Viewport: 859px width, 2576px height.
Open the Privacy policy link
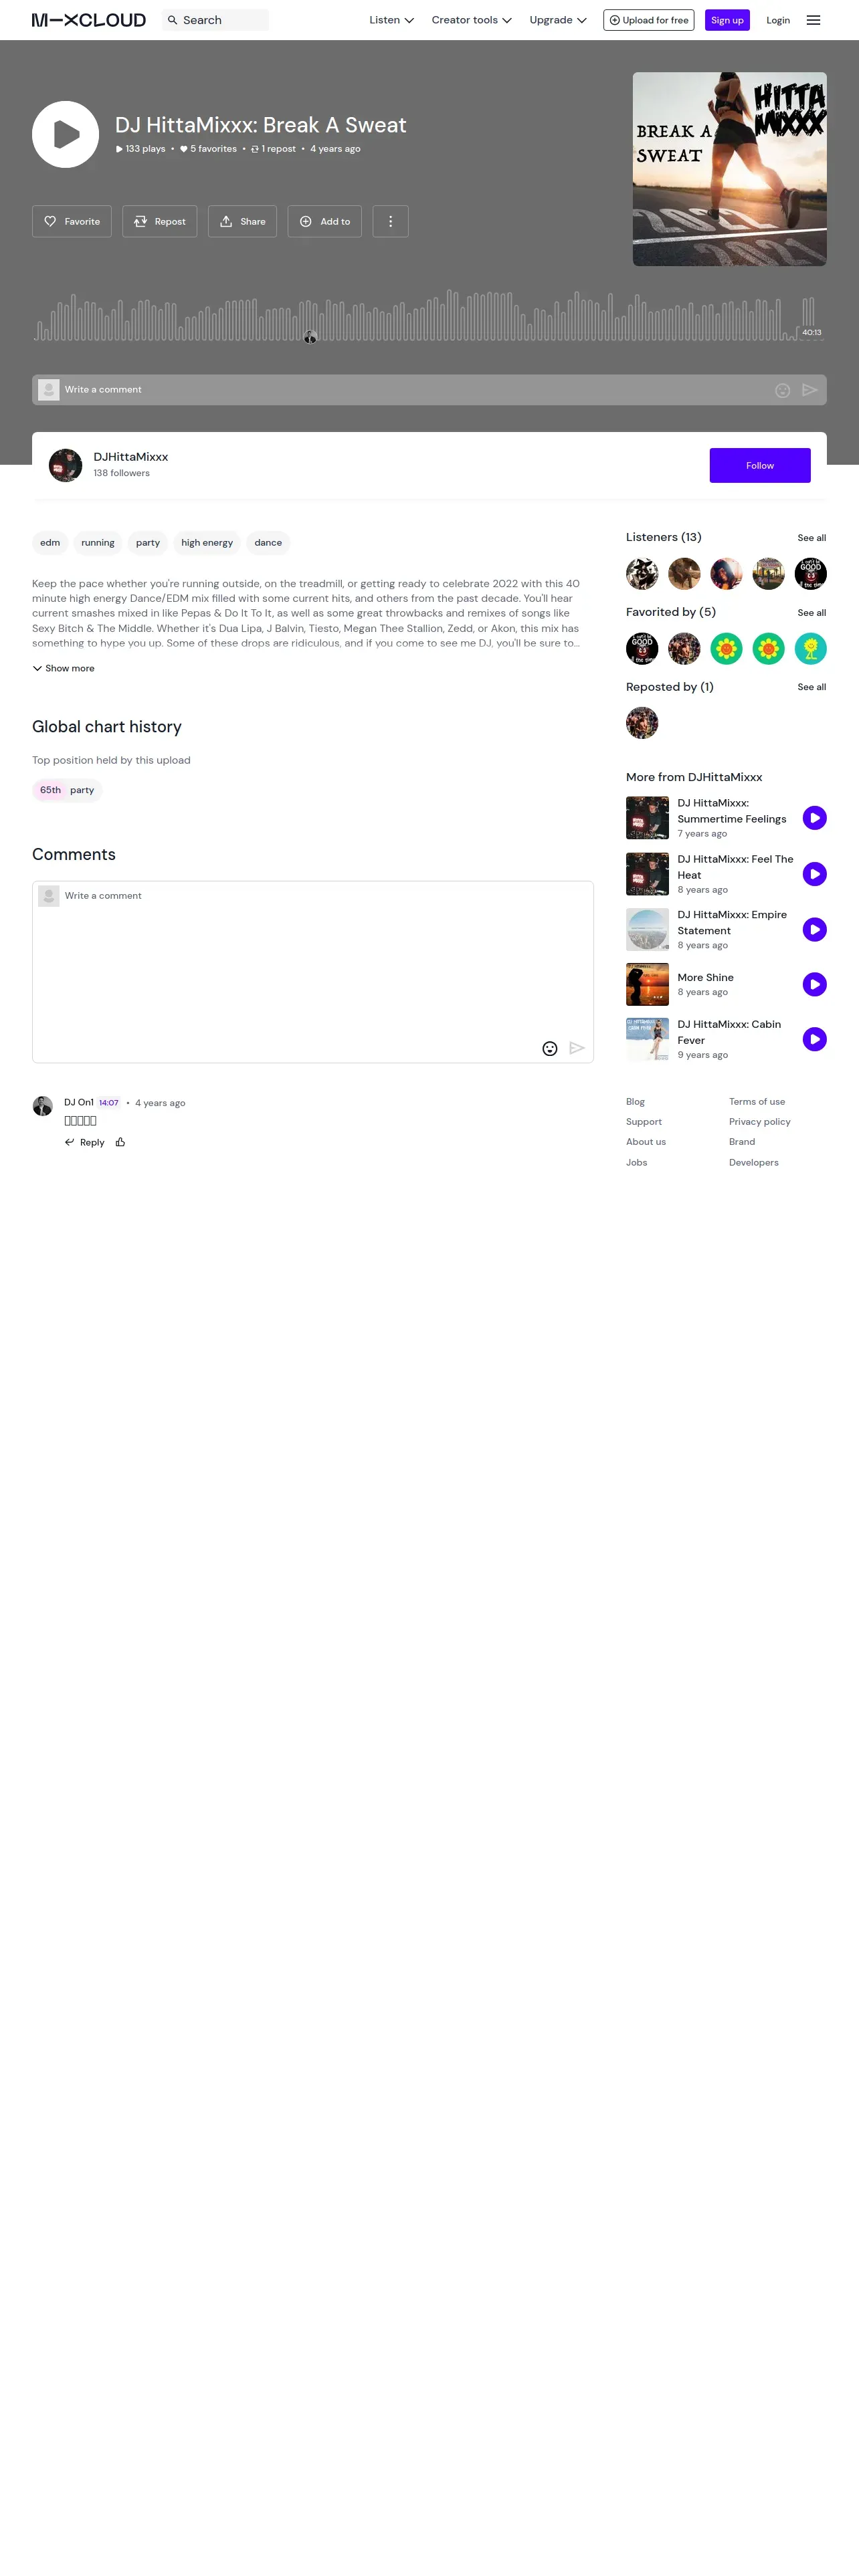(x=760, y=1122)
